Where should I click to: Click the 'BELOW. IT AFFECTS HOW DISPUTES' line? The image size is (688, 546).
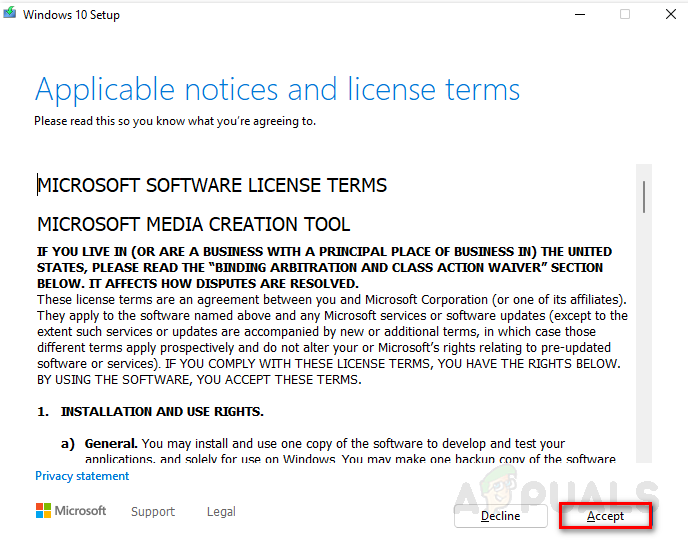coord(198,284)
